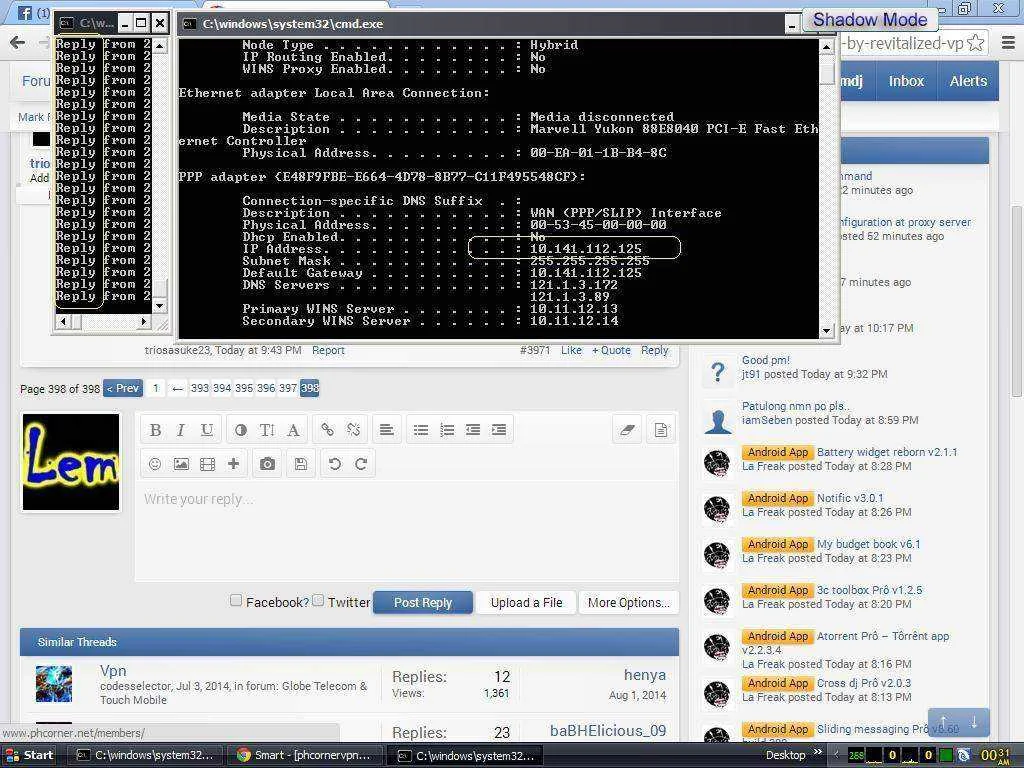Remove link using the unlink icon
Image resolution: width=1024 pixels, height=768 pixels.
[353, 430]
